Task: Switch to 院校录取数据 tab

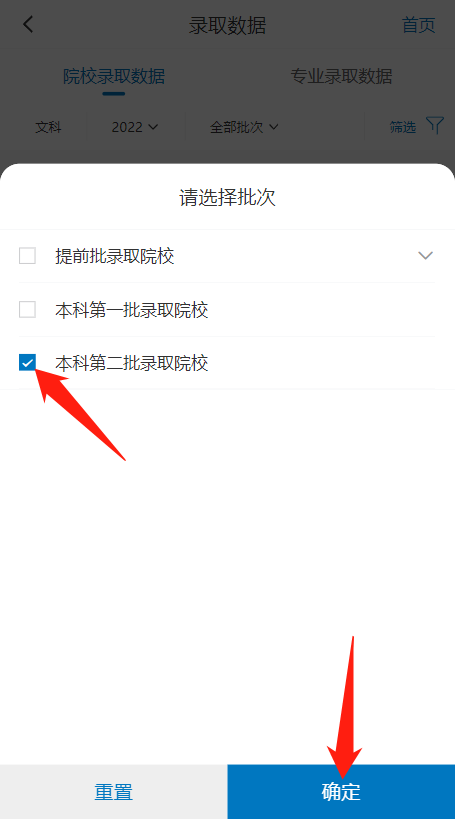Action: coord(114,76)
